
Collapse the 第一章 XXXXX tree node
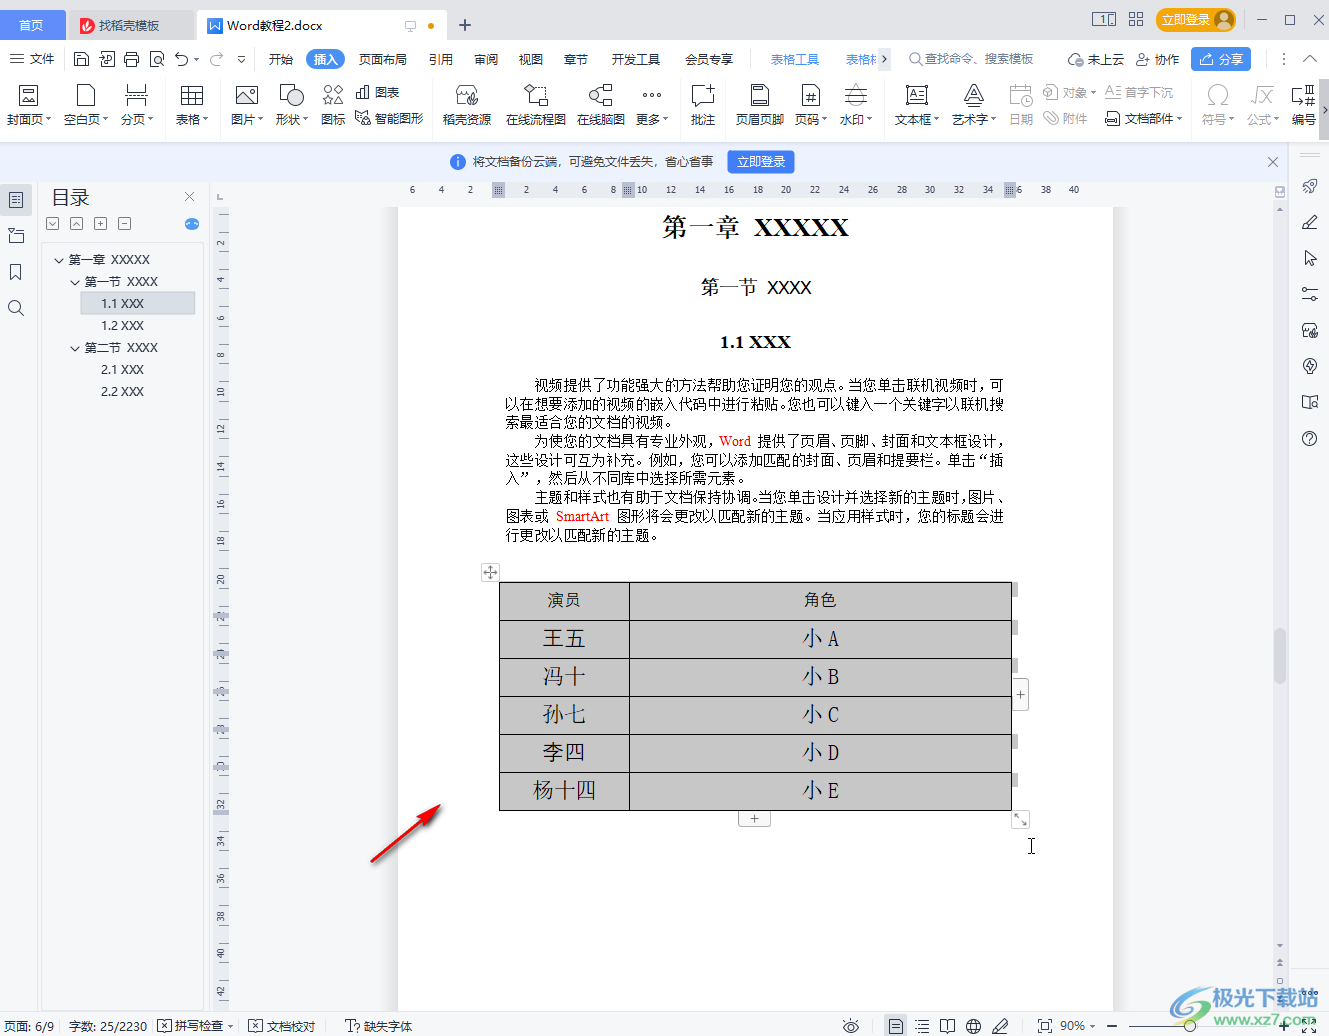[x=59, y=260]
